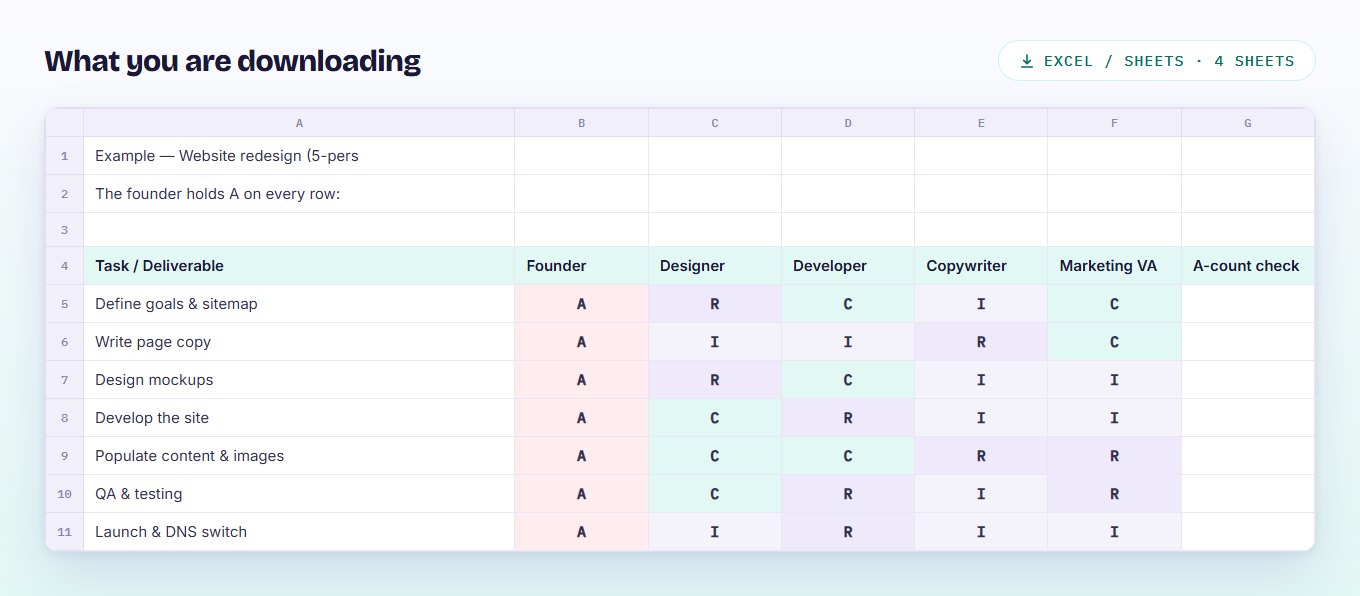Click Designer 'R' cell for Design mockups
This screenshot has height=596, width=1360.
click(x=715, y=380)
